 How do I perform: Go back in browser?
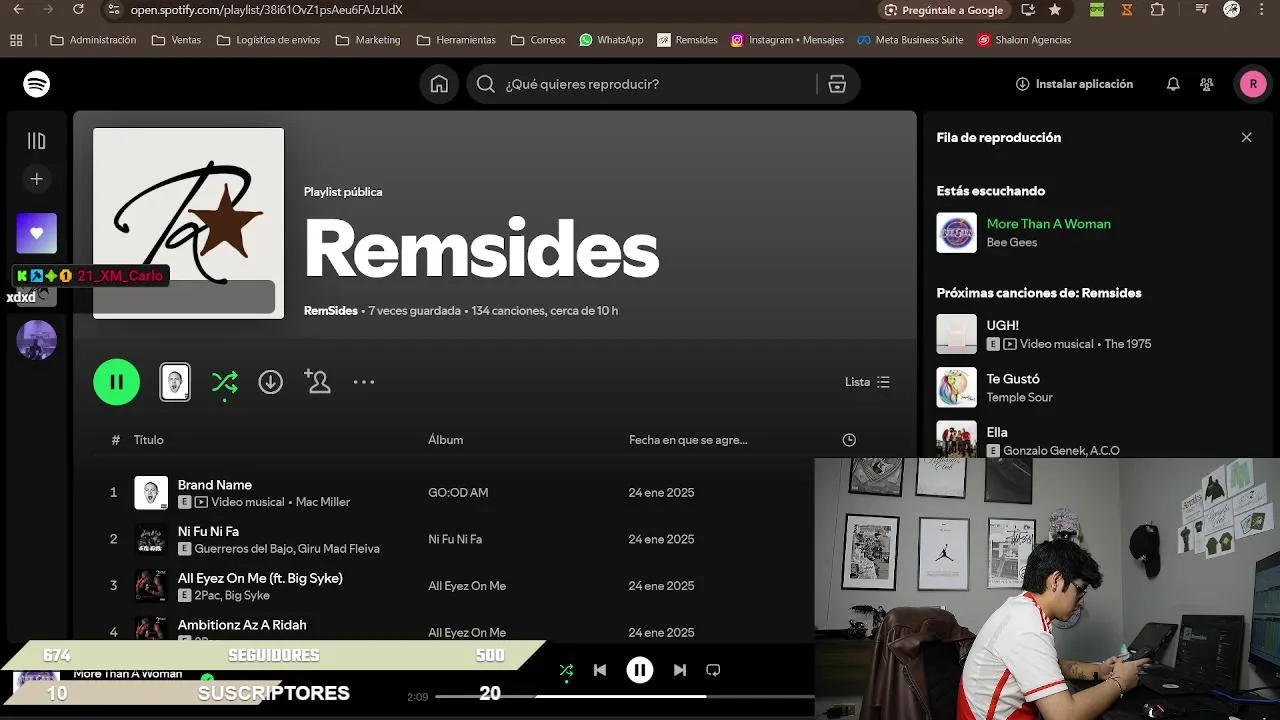(18, 10)
